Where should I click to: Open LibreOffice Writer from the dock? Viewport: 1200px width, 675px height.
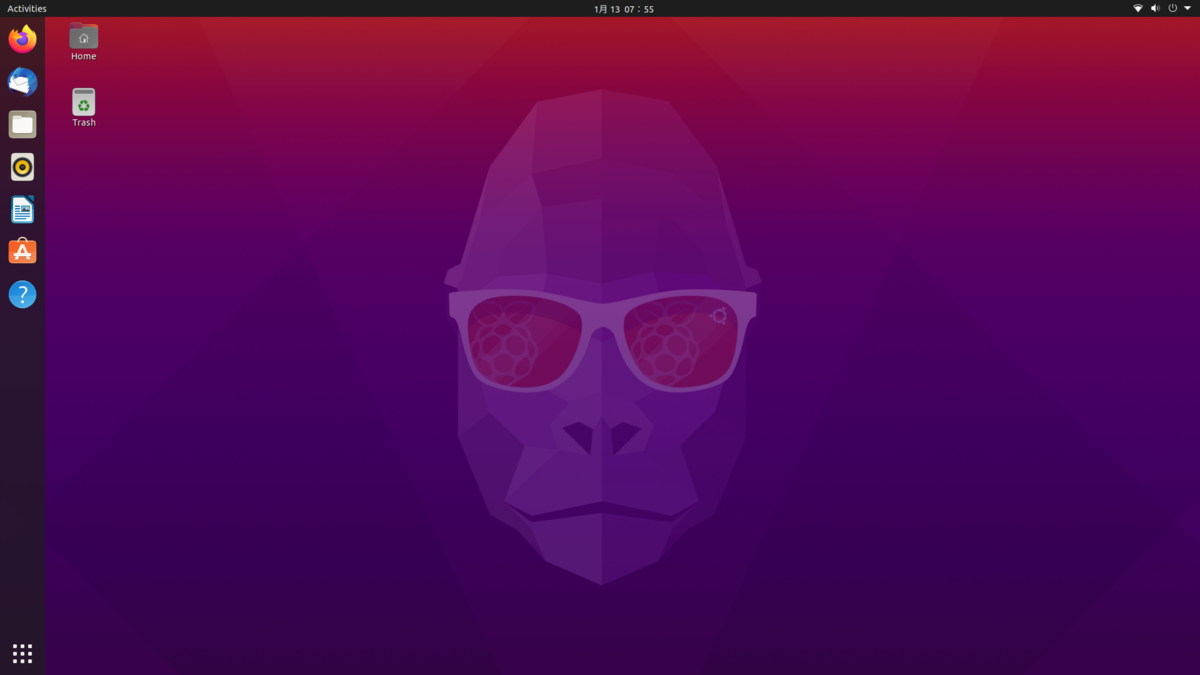(22, 209)
